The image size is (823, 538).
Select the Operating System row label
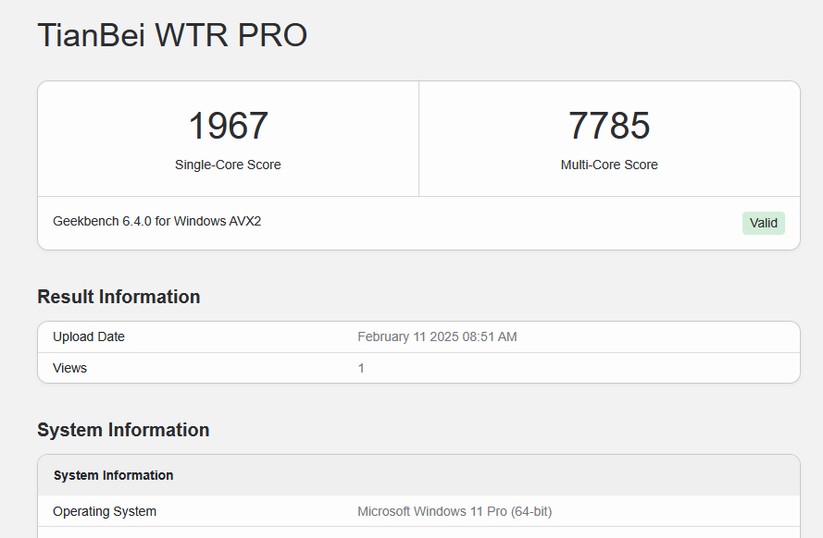(105, 511)
